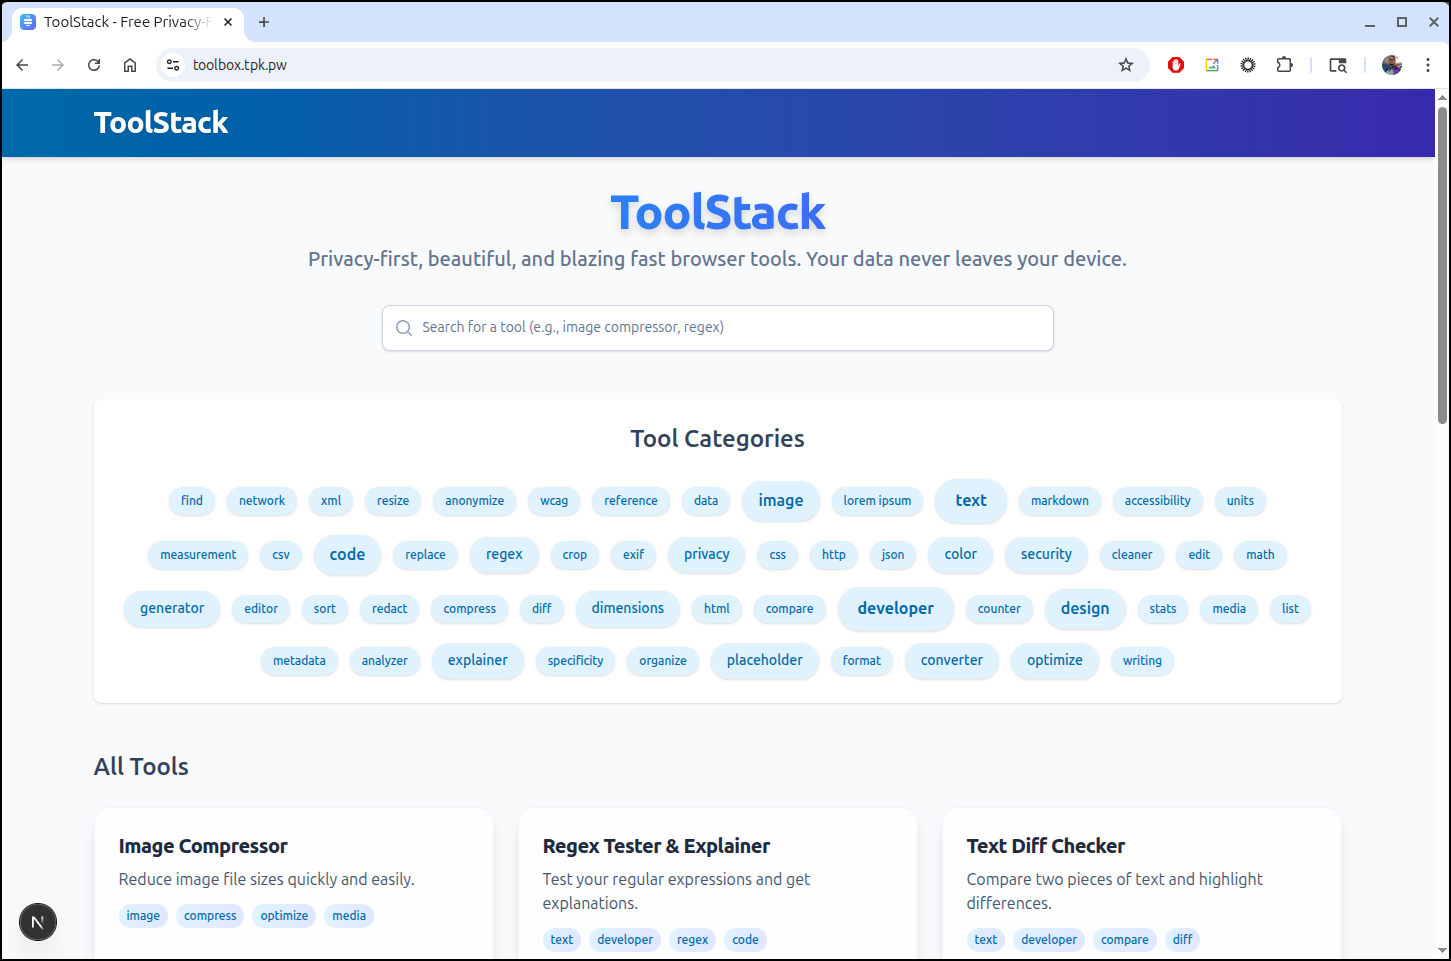
Task: Click the round N badge icon
Action: tap(38, 922)
